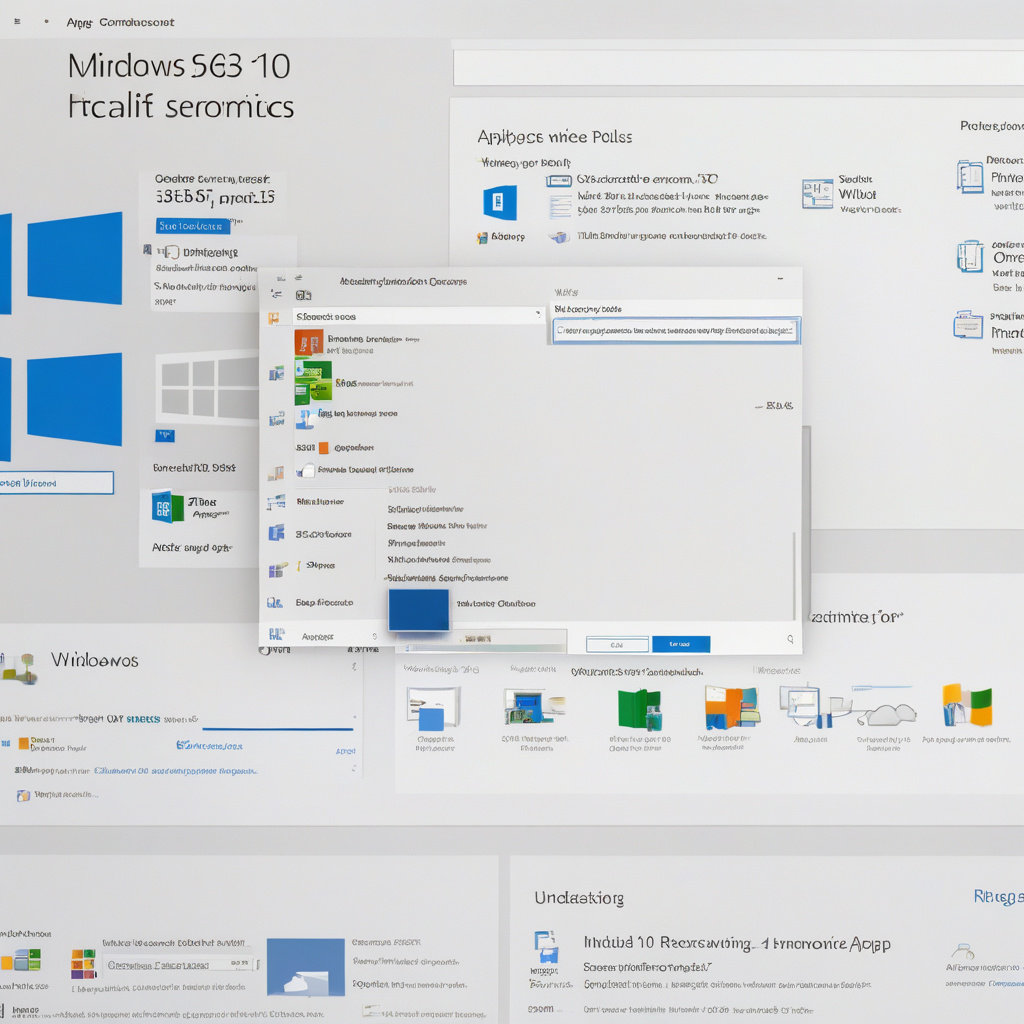Click the boxed toolbar icon below the dialog title
This screenshot has height=1024, width=1024.
[x=303, y=295]
